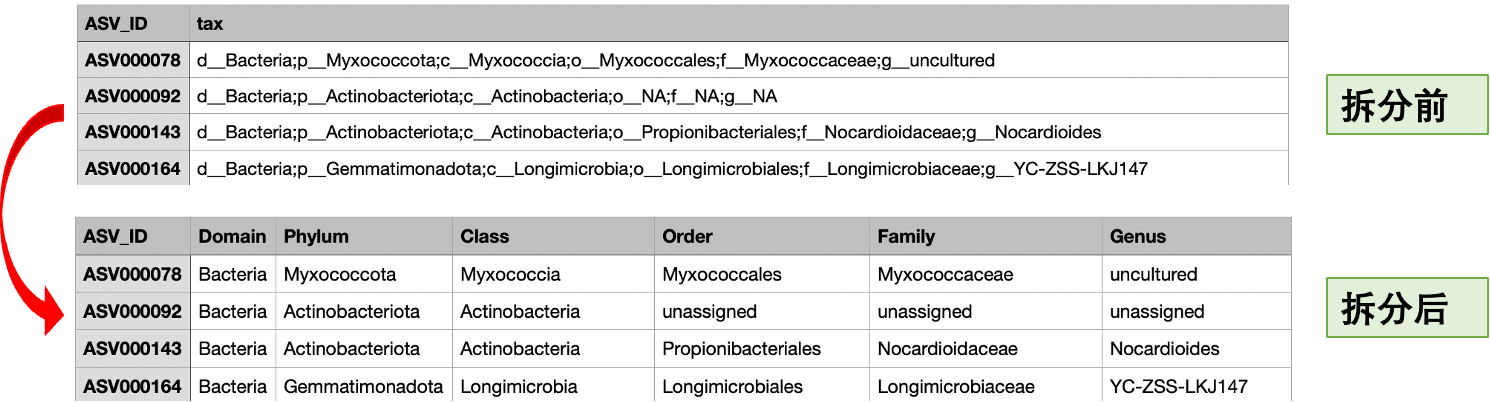Select the tax column header

coord(210,23)
